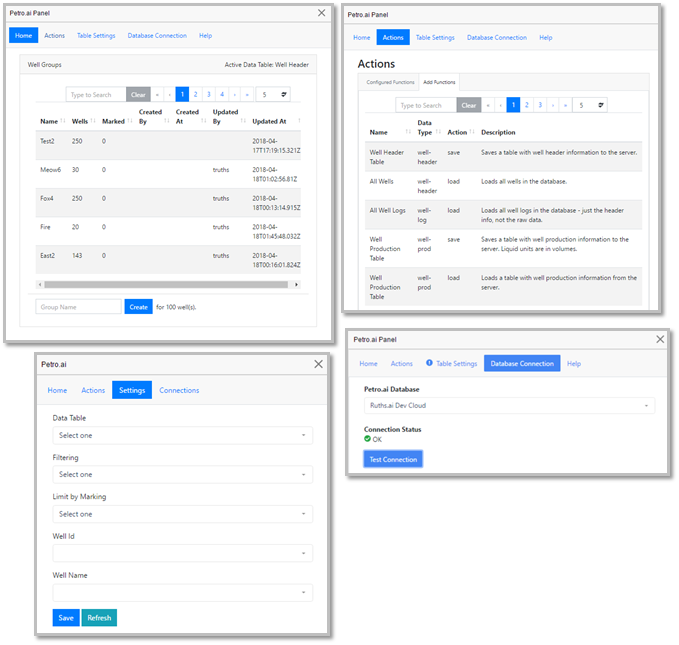679x645 pixels.
Task: Click Type to Search field in Actions panel
Action: pyautogui.click(x=426, y=105)
